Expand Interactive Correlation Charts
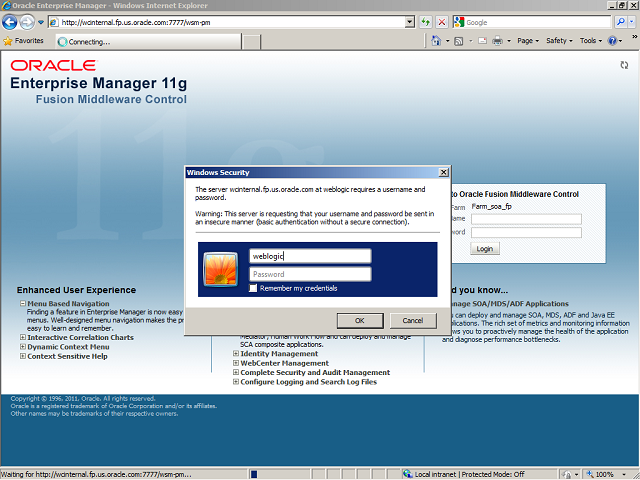640x480 pixels. [23, 338]
